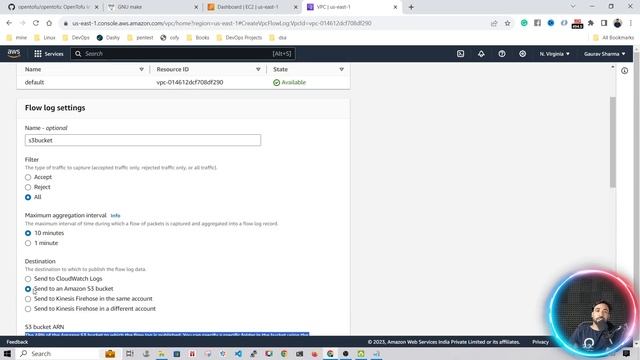Open the red badge extension icon
640x360 pixels.
click(x=577, y=24)
